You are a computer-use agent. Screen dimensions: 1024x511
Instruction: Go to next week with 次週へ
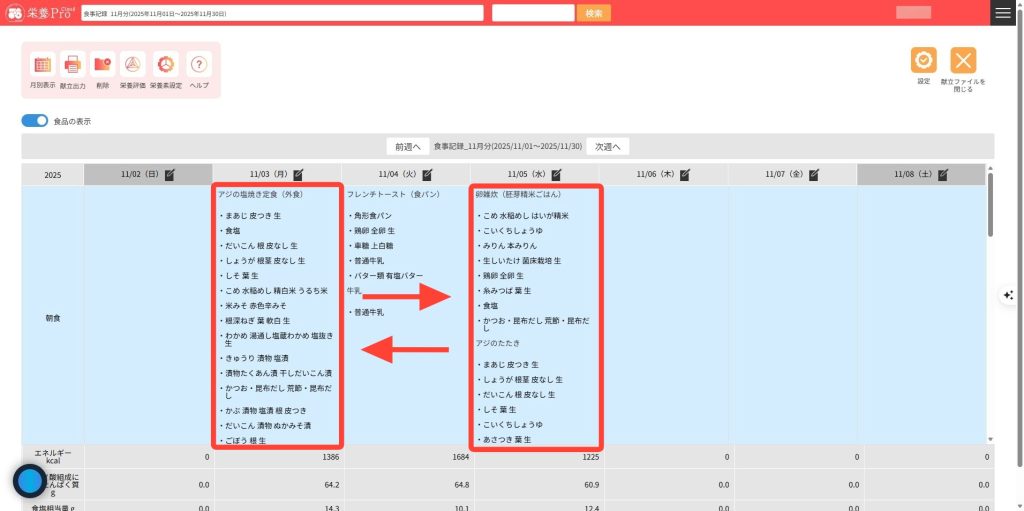pyautogui.click(x=608, y=146)
